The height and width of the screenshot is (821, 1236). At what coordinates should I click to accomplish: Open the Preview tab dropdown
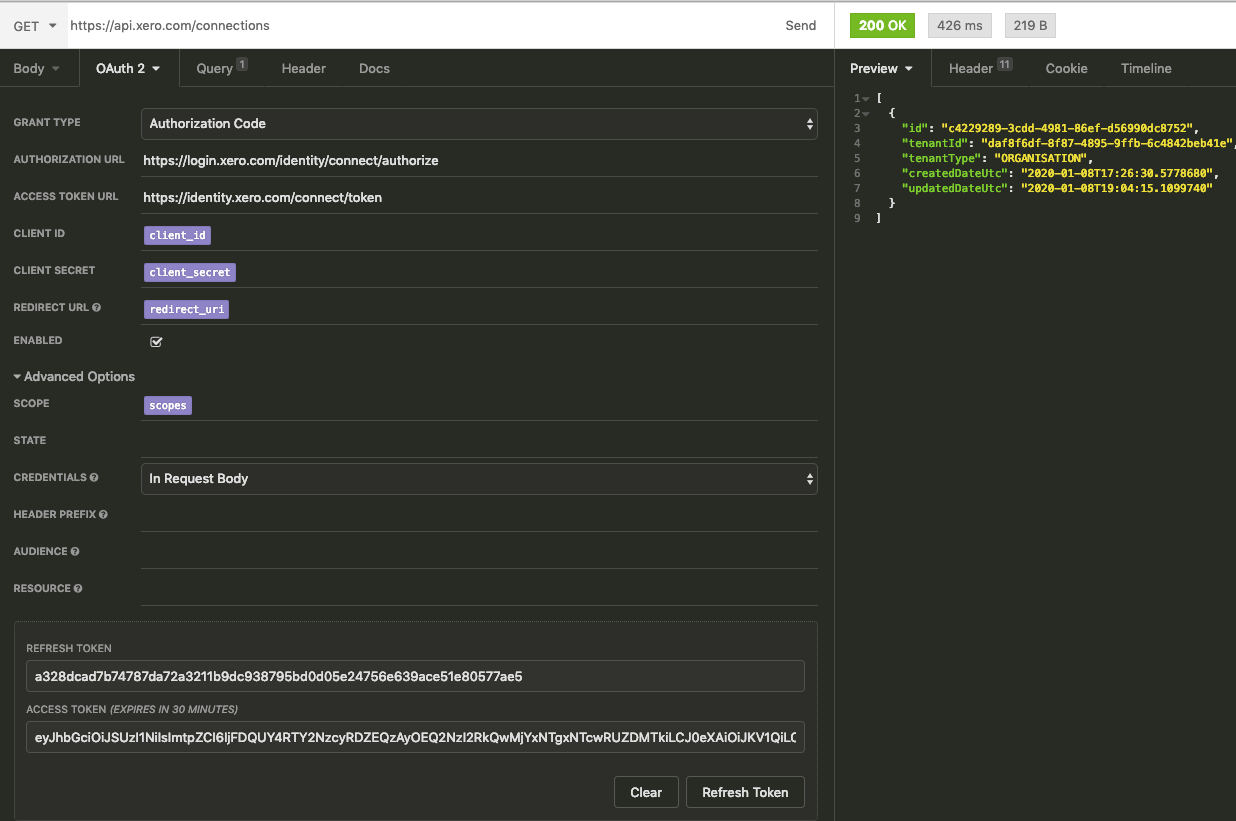[881, 68]
